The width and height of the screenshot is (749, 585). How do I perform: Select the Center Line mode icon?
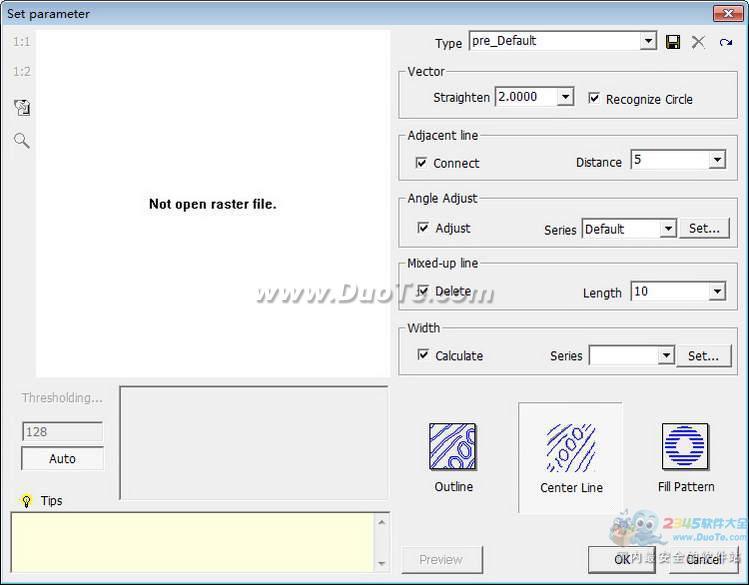click(x=571, y=448)
